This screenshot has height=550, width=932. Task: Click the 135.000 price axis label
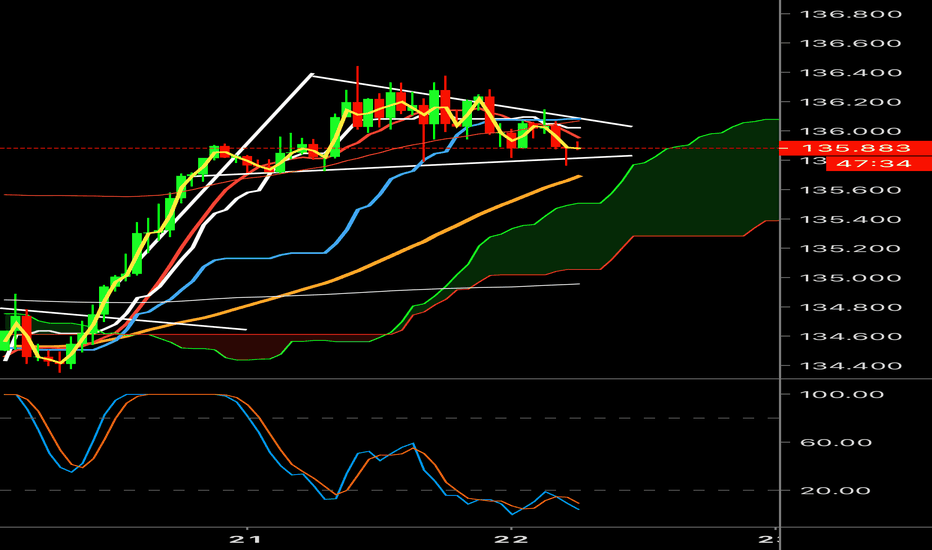tap(851, 278)
